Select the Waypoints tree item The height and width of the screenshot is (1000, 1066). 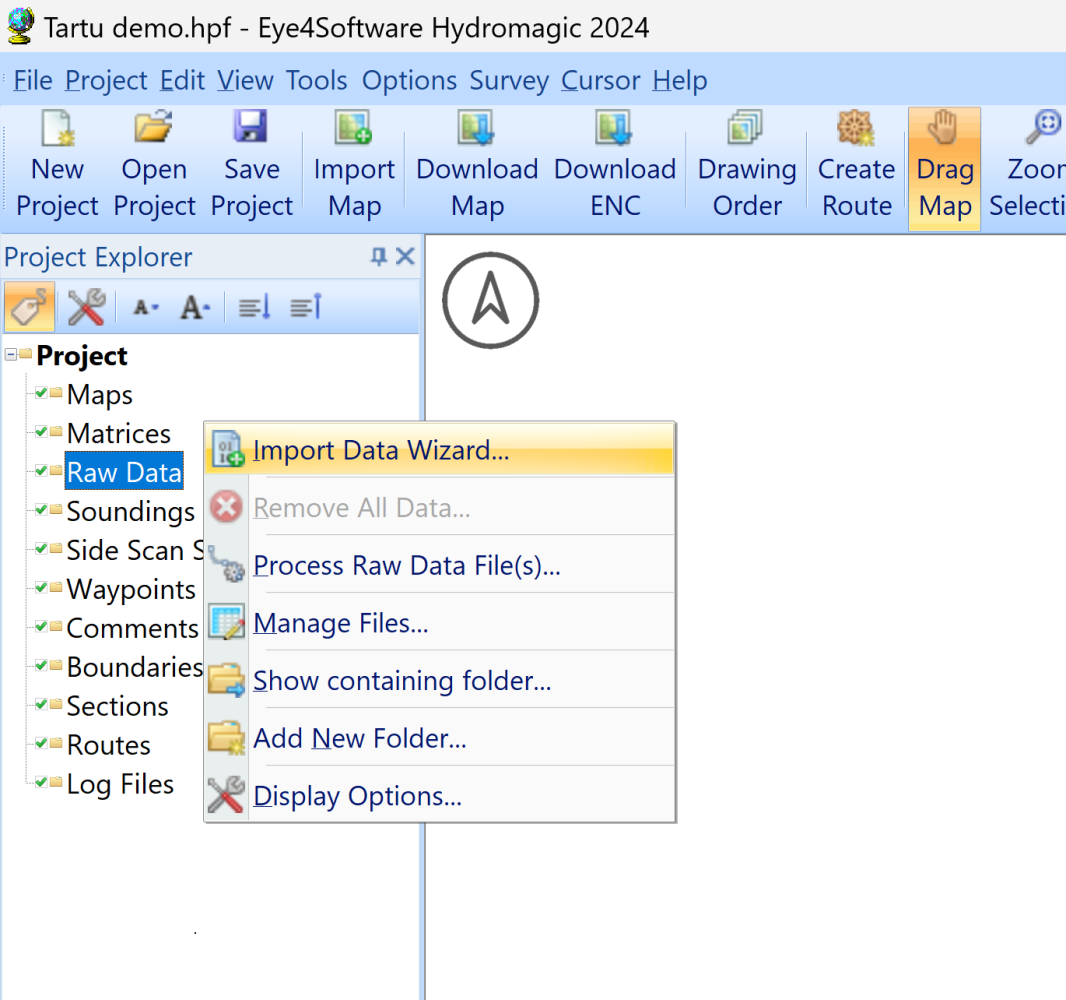pos(131,589)
